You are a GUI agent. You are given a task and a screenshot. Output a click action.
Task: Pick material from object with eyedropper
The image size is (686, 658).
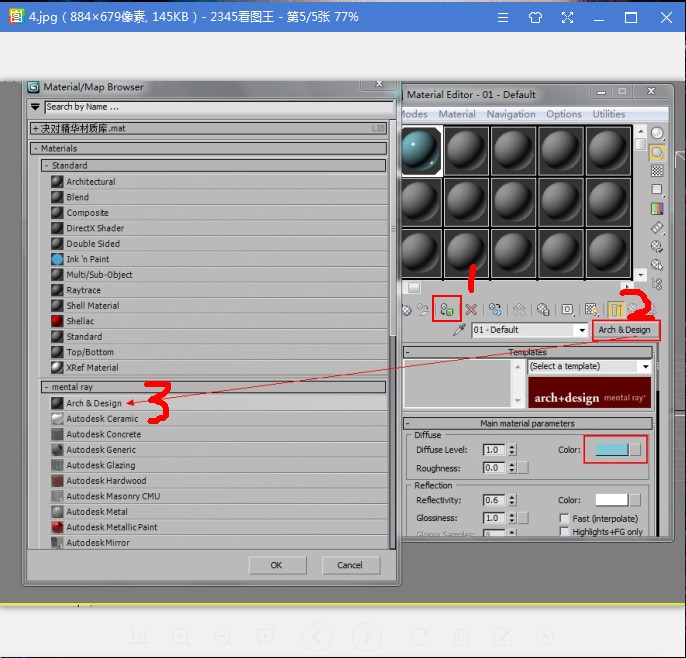459,329
